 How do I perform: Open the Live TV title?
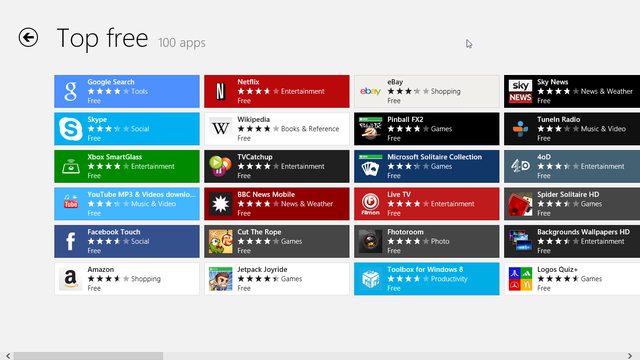399,195
